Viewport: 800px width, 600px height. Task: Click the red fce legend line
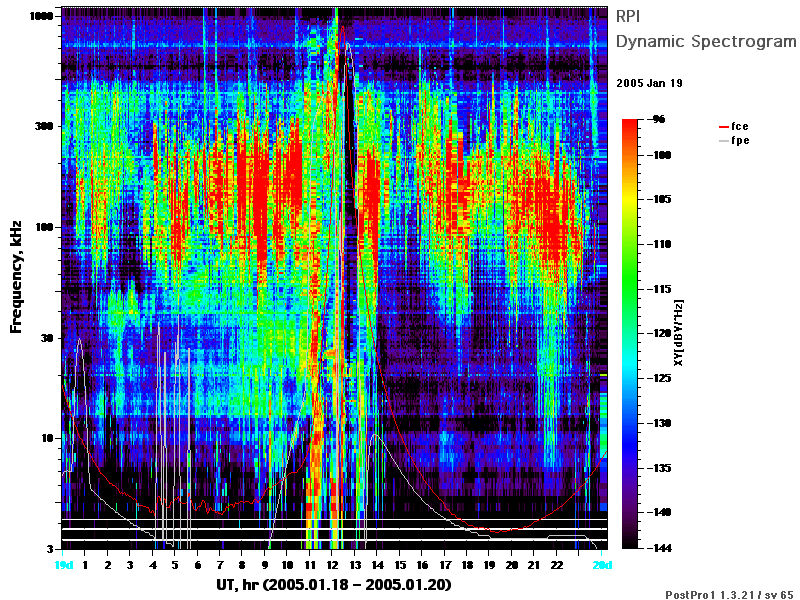[723, 127]
